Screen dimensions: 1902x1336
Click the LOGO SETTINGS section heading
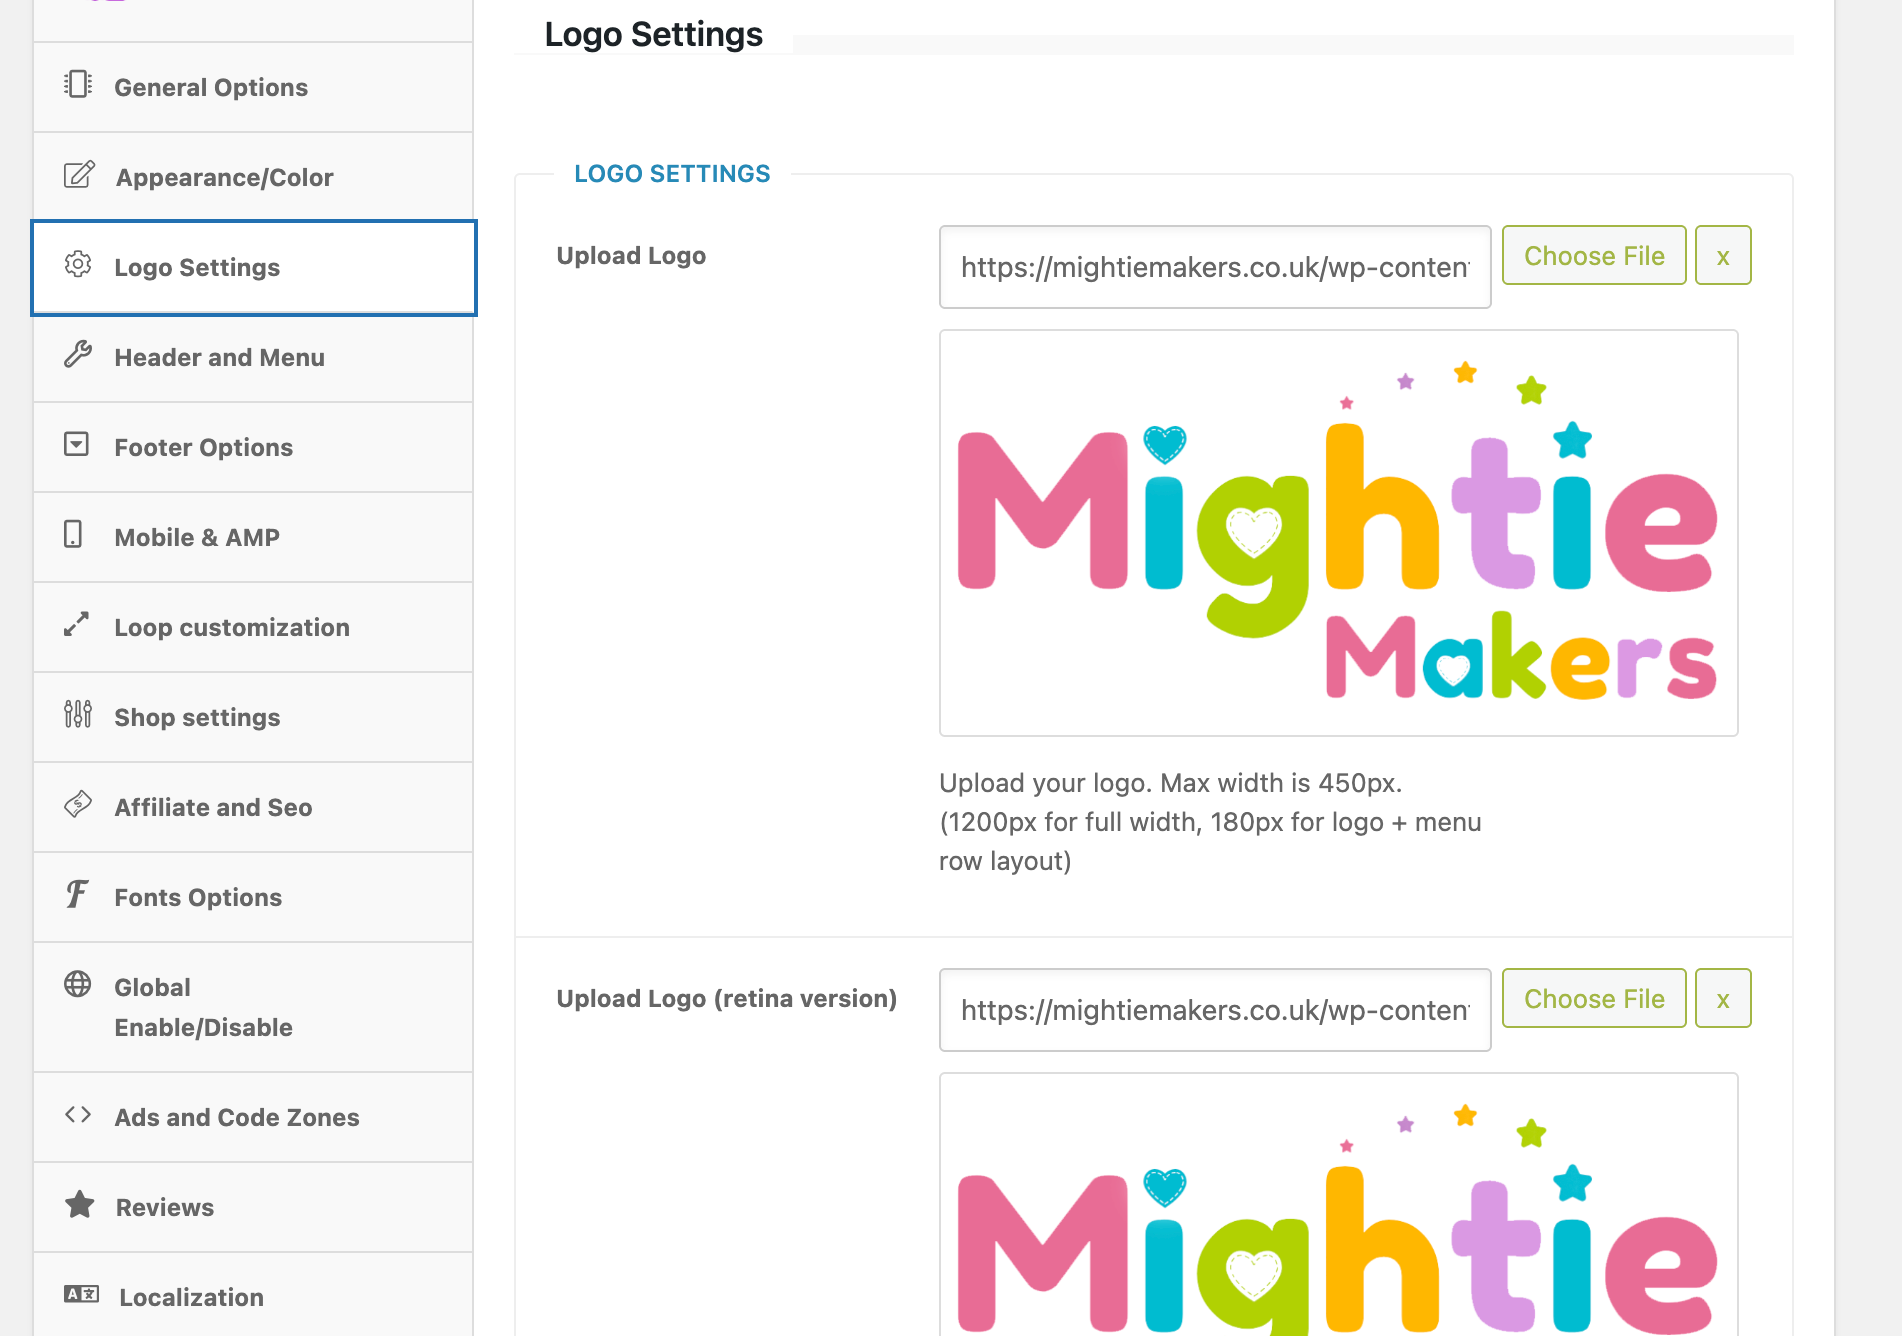pos(672,174)
